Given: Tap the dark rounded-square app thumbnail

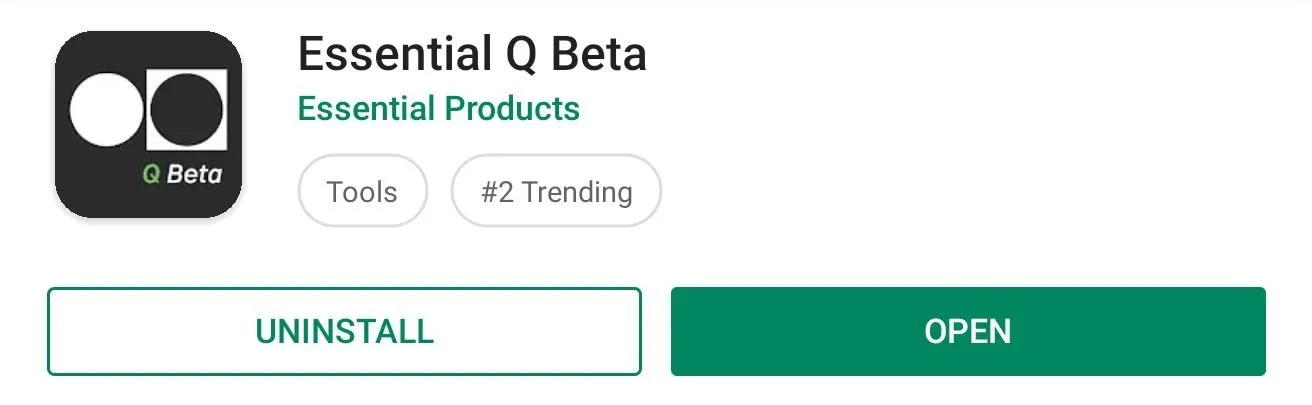Looking at the screenshot, I should (148, 124).
